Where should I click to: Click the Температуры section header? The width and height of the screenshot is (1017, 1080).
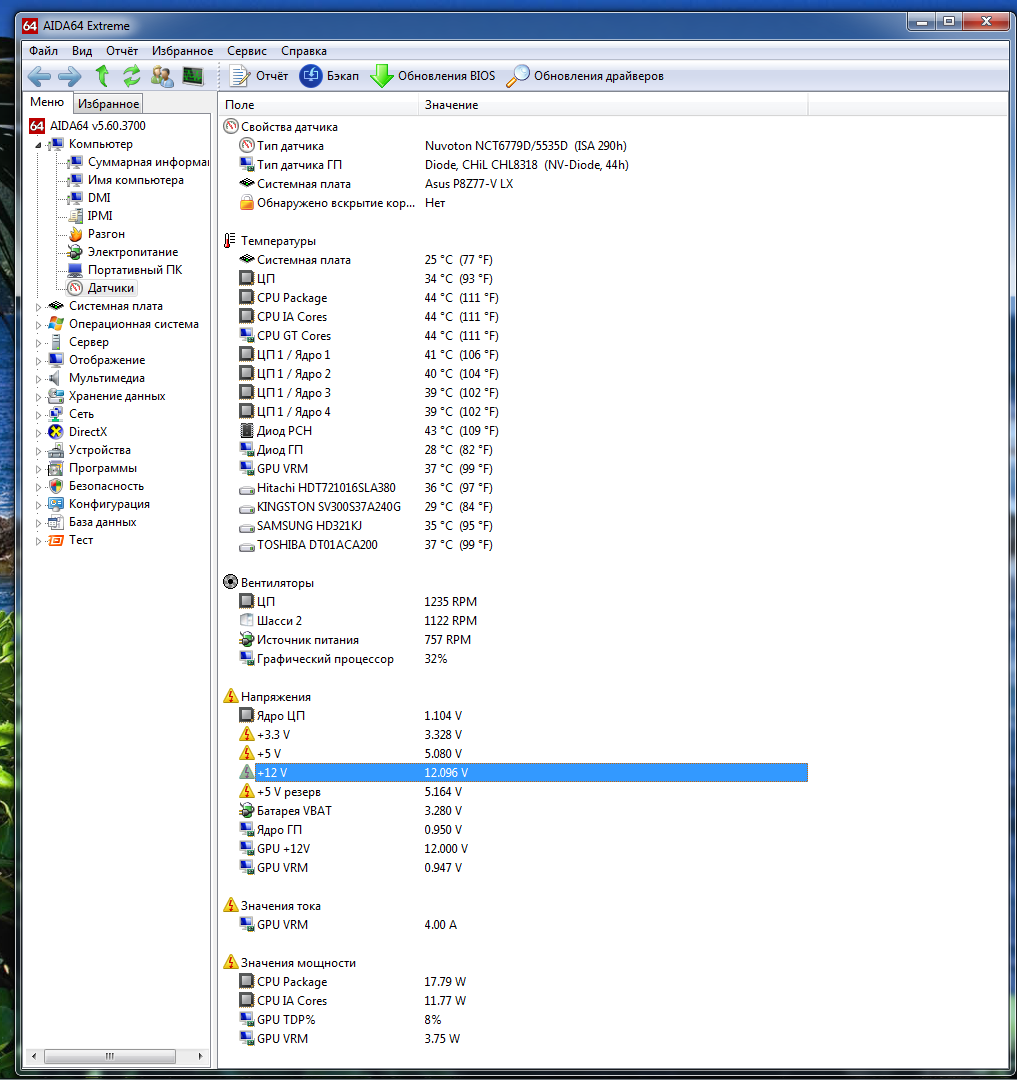pyautogui.click(x=270, y=241)
